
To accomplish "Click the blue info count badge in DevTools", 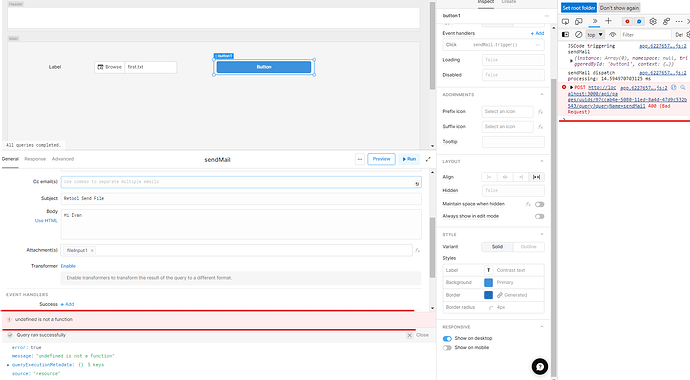I will 639,21.
